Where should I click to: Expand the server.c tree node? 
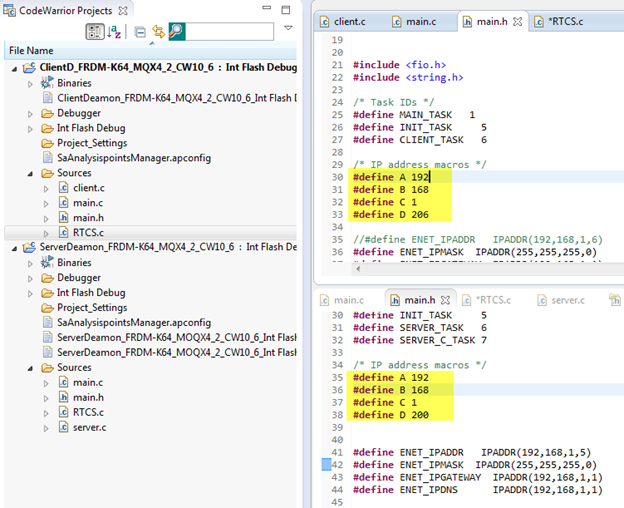[46, 428]
